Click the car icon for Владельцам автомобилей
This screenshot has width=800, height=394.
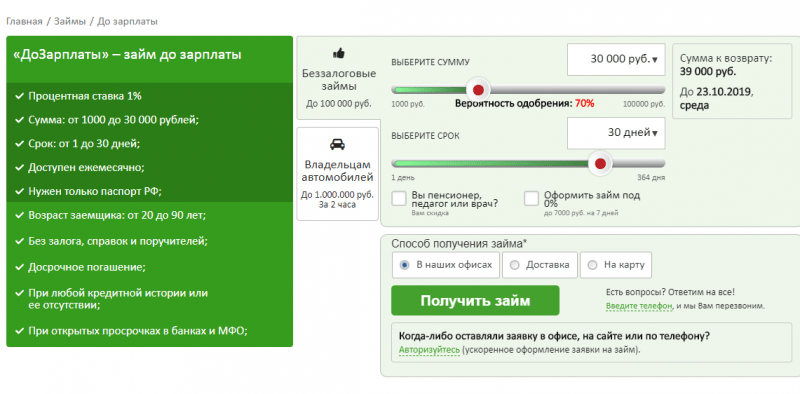tap(337, 144)
